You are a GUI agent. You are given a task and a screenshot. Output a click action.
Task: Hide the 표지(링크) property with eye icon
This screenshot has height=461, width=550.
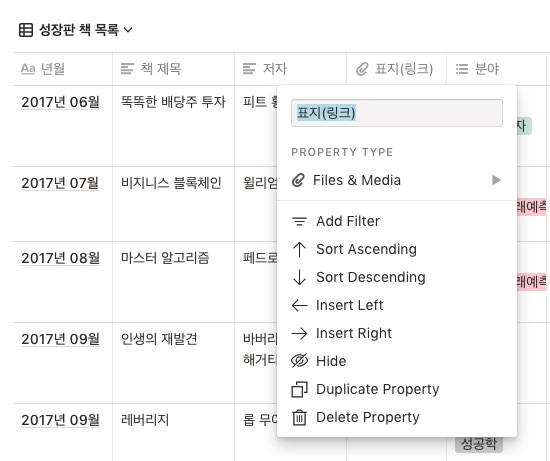pyautogui.click(x=299, y=361)
